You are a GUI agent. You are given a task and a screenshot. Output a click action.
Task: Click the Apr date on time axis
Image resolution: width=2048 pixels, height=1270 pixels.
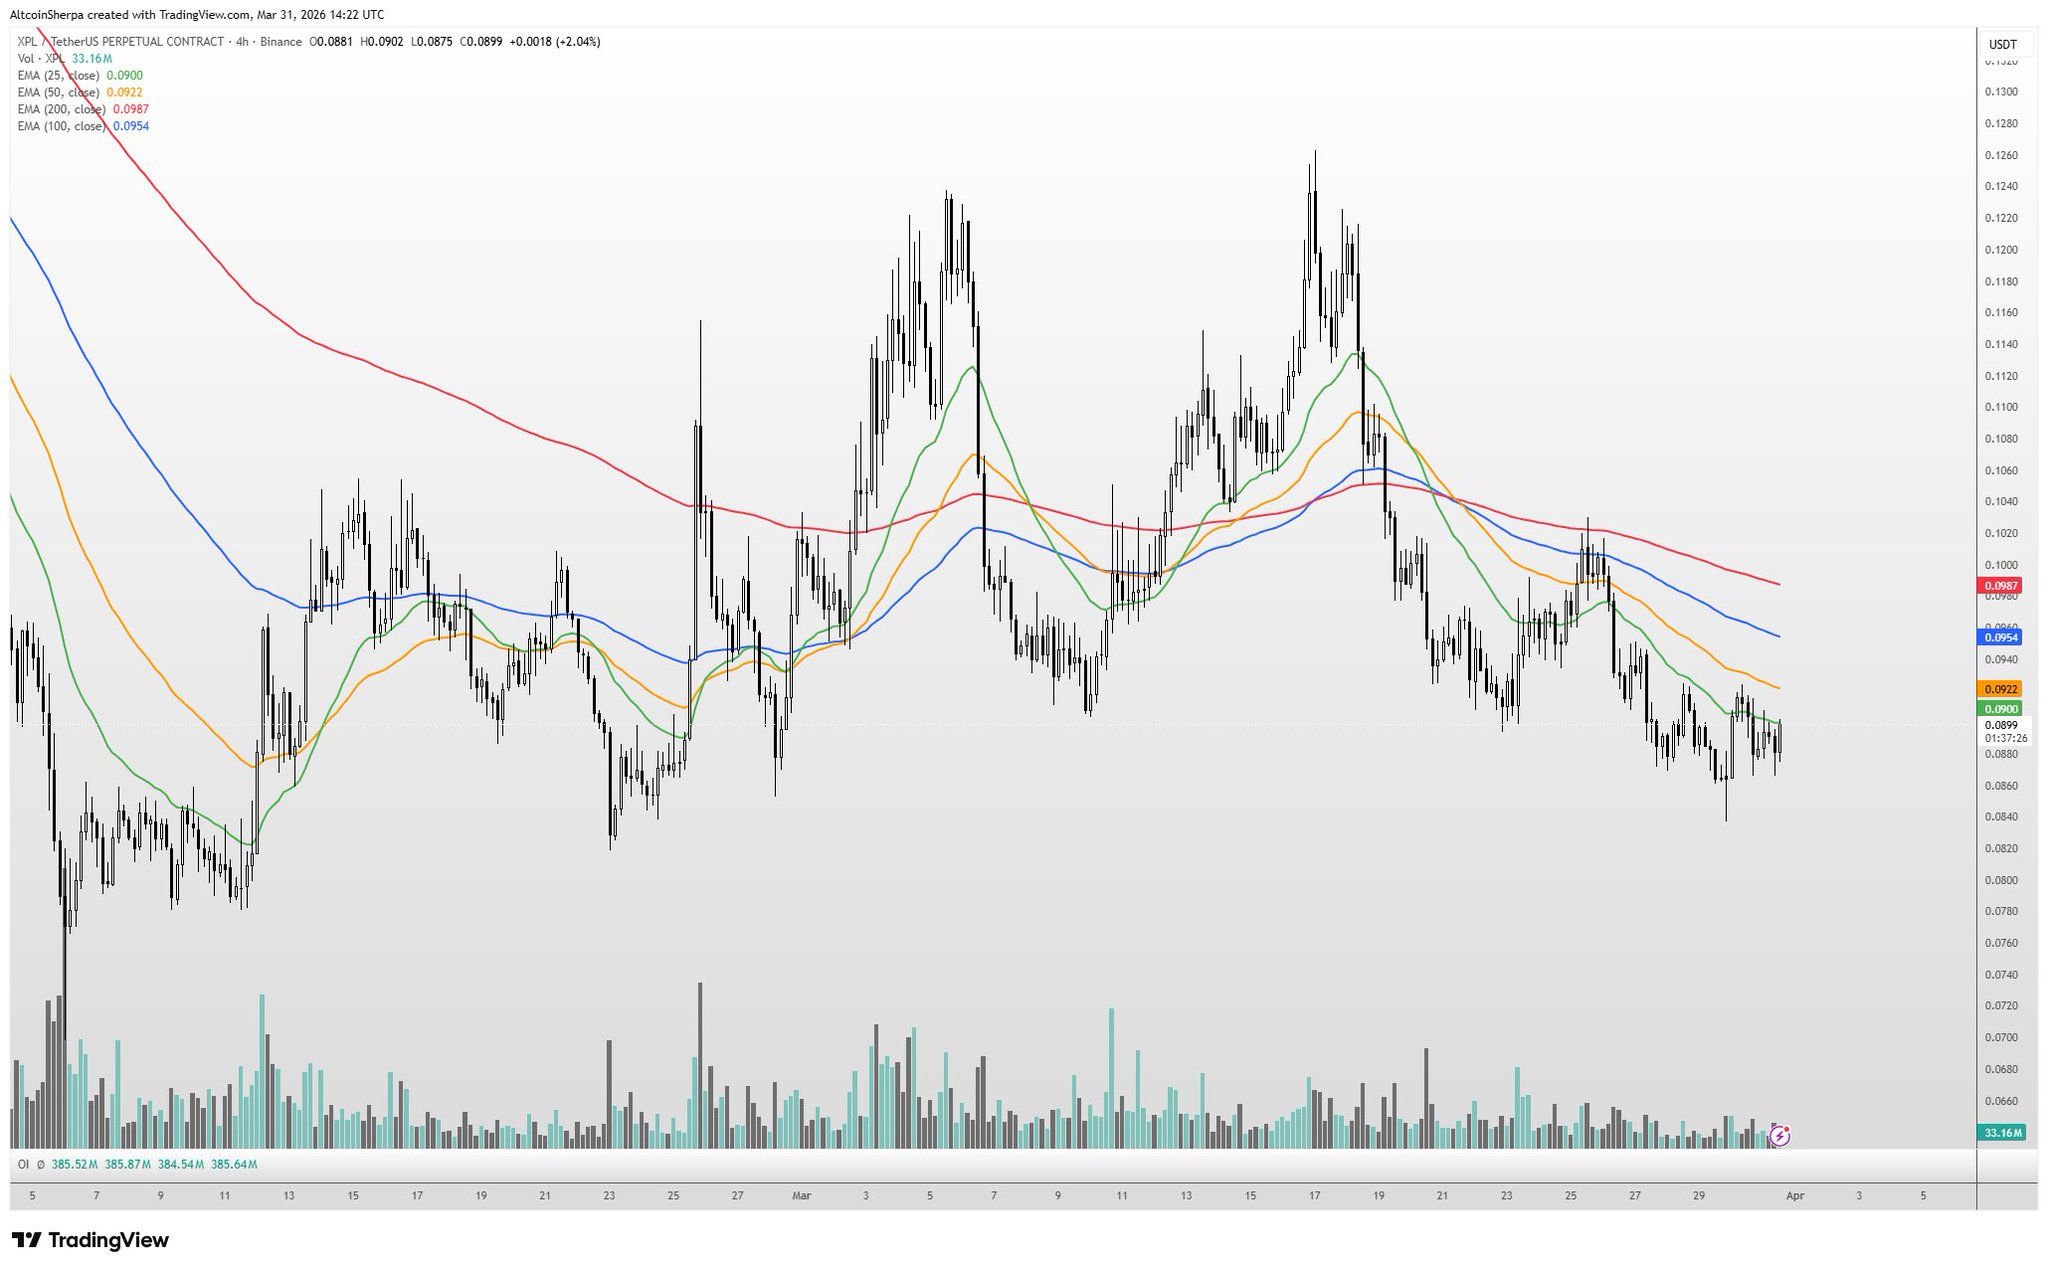click(x=1795, y=1195)
